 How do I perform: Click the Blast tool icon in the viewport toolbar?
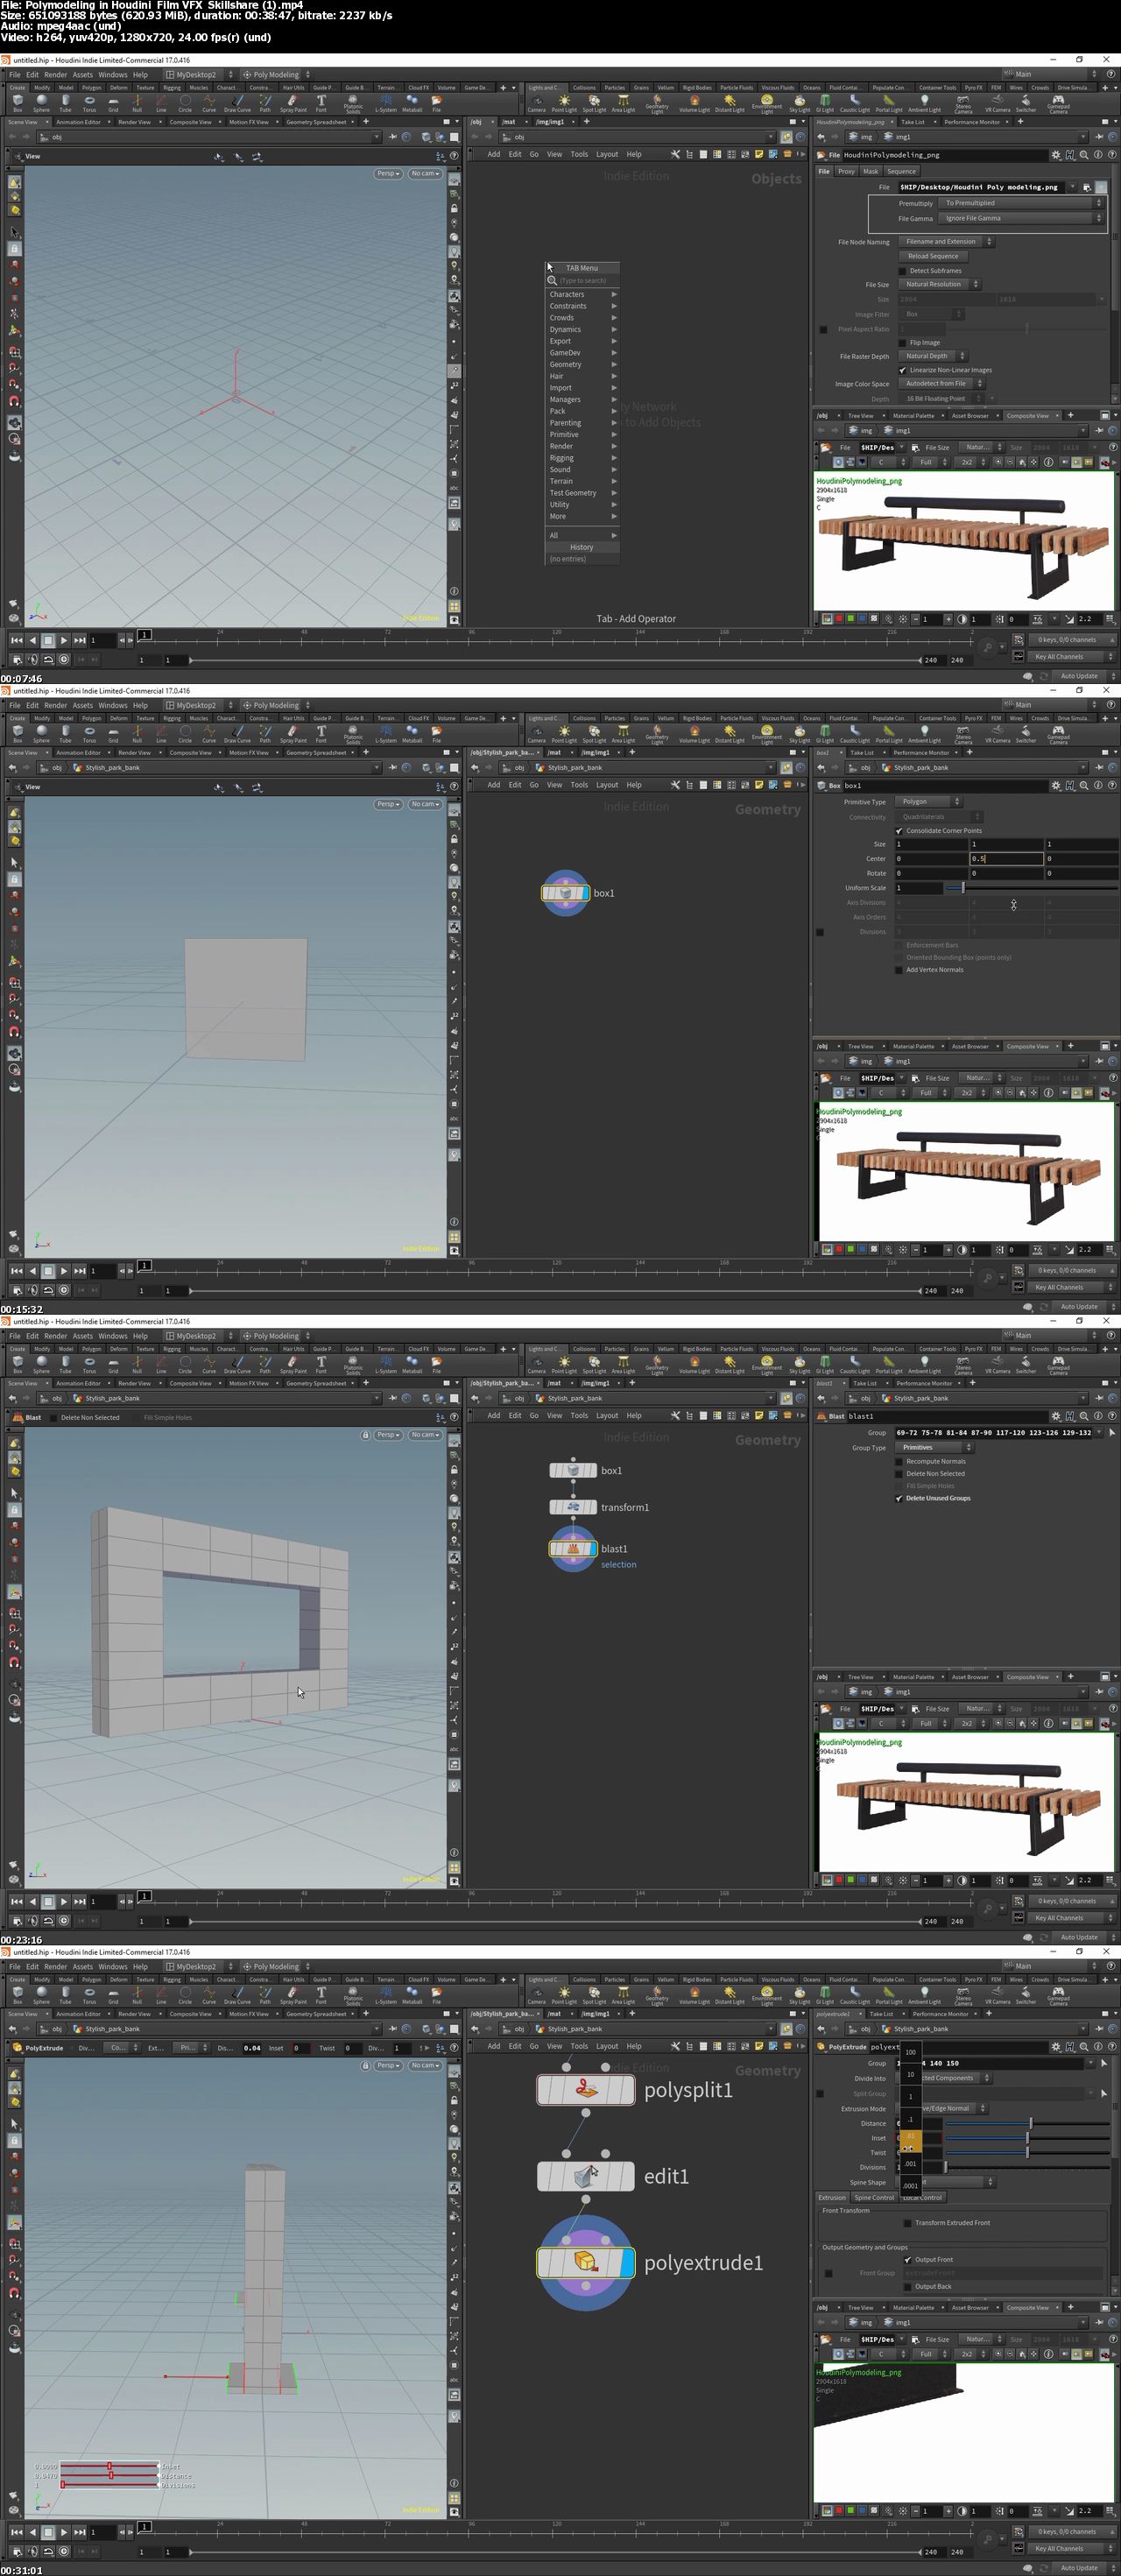tap(17, 1417)
